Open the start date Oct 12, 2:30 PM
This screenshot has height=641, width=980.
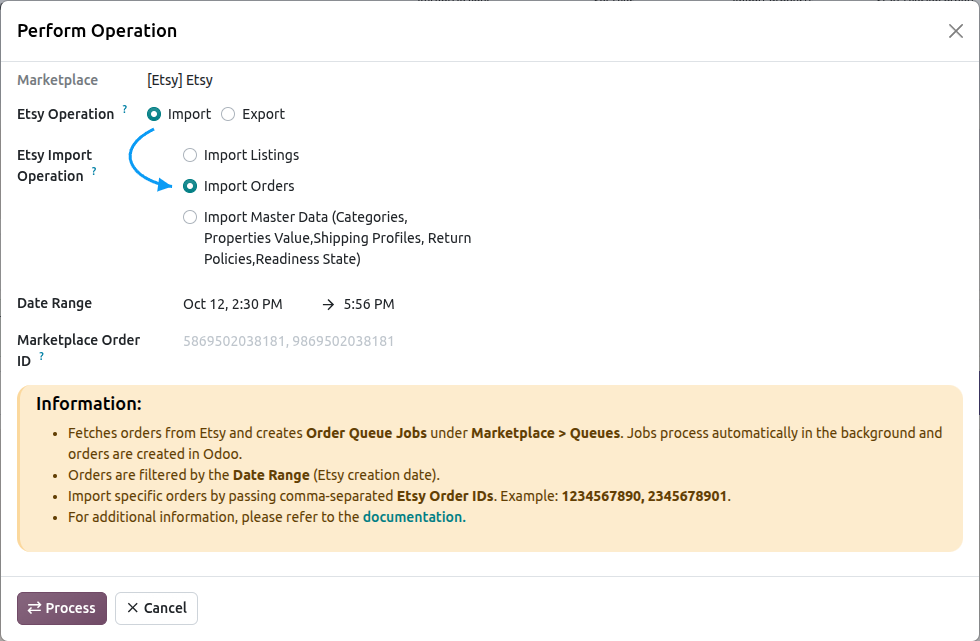pos(232,304)
